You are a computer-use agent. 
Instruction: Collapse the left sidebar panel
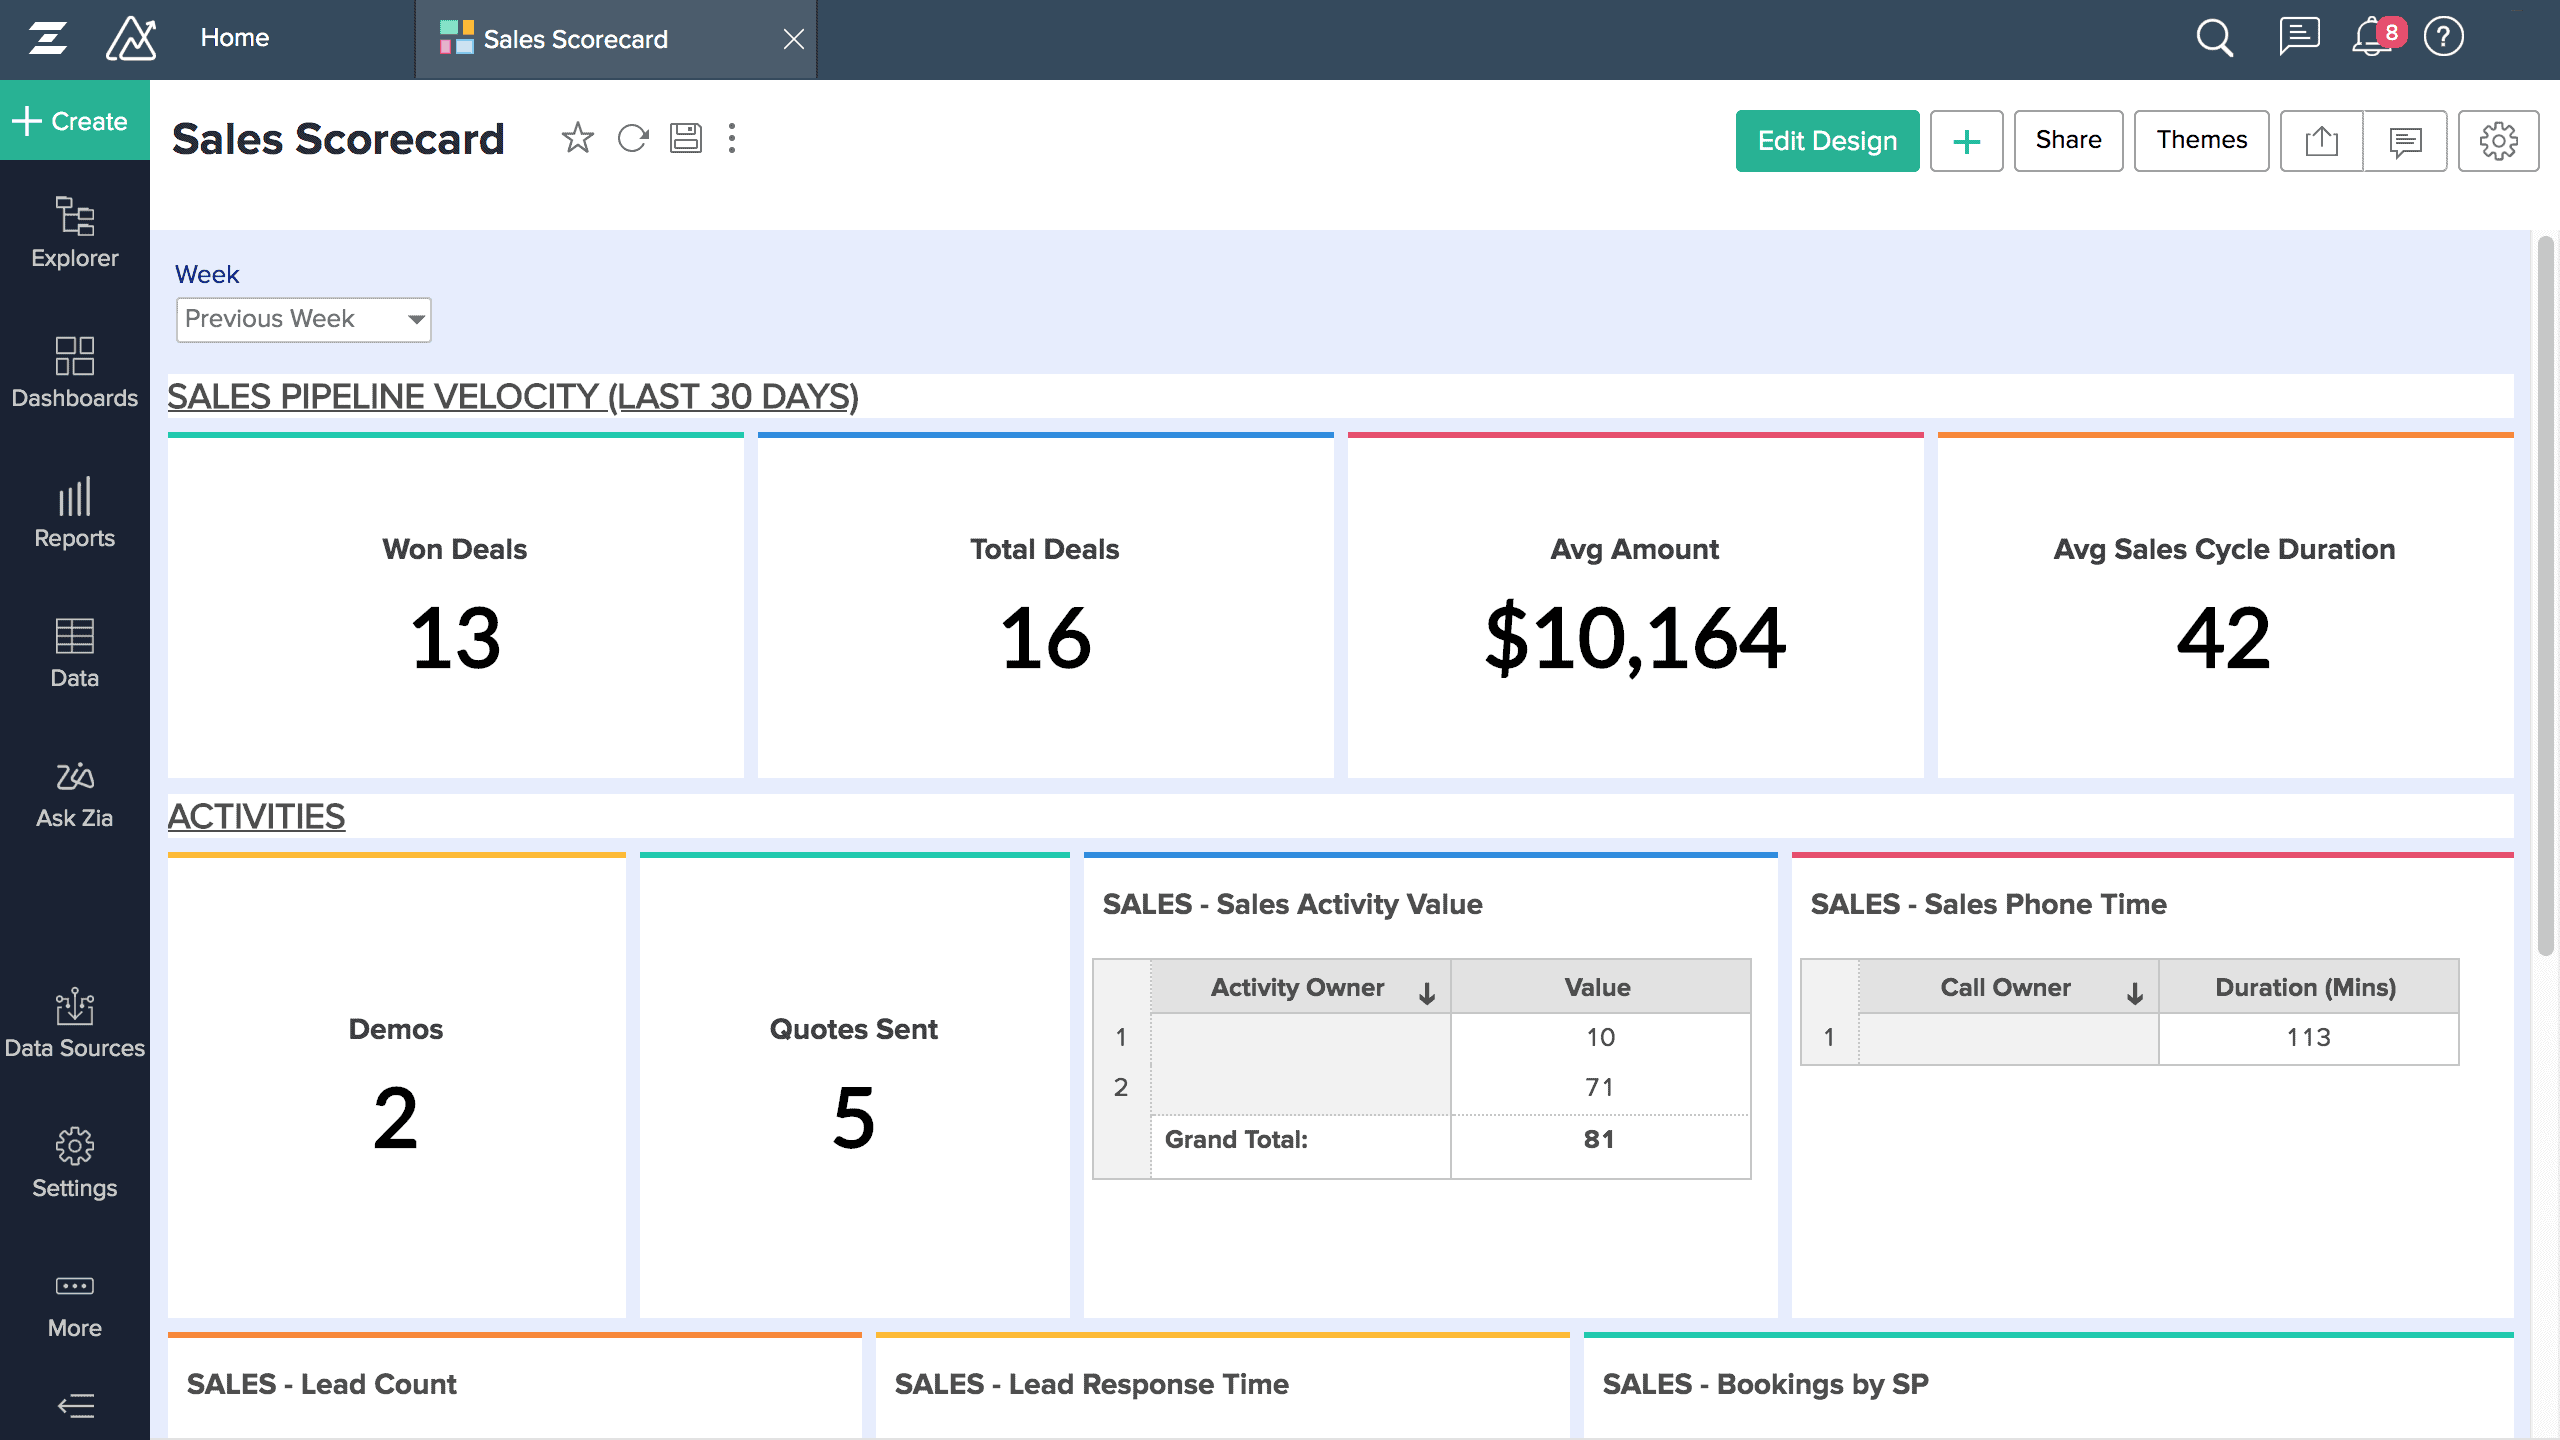point(75,1406)
